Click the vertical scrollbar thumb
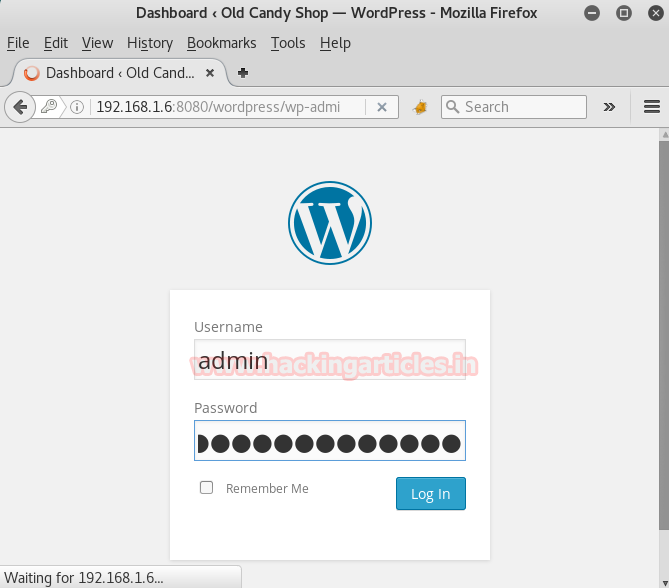Screen dimensions: 669x588 coord(664,335)
